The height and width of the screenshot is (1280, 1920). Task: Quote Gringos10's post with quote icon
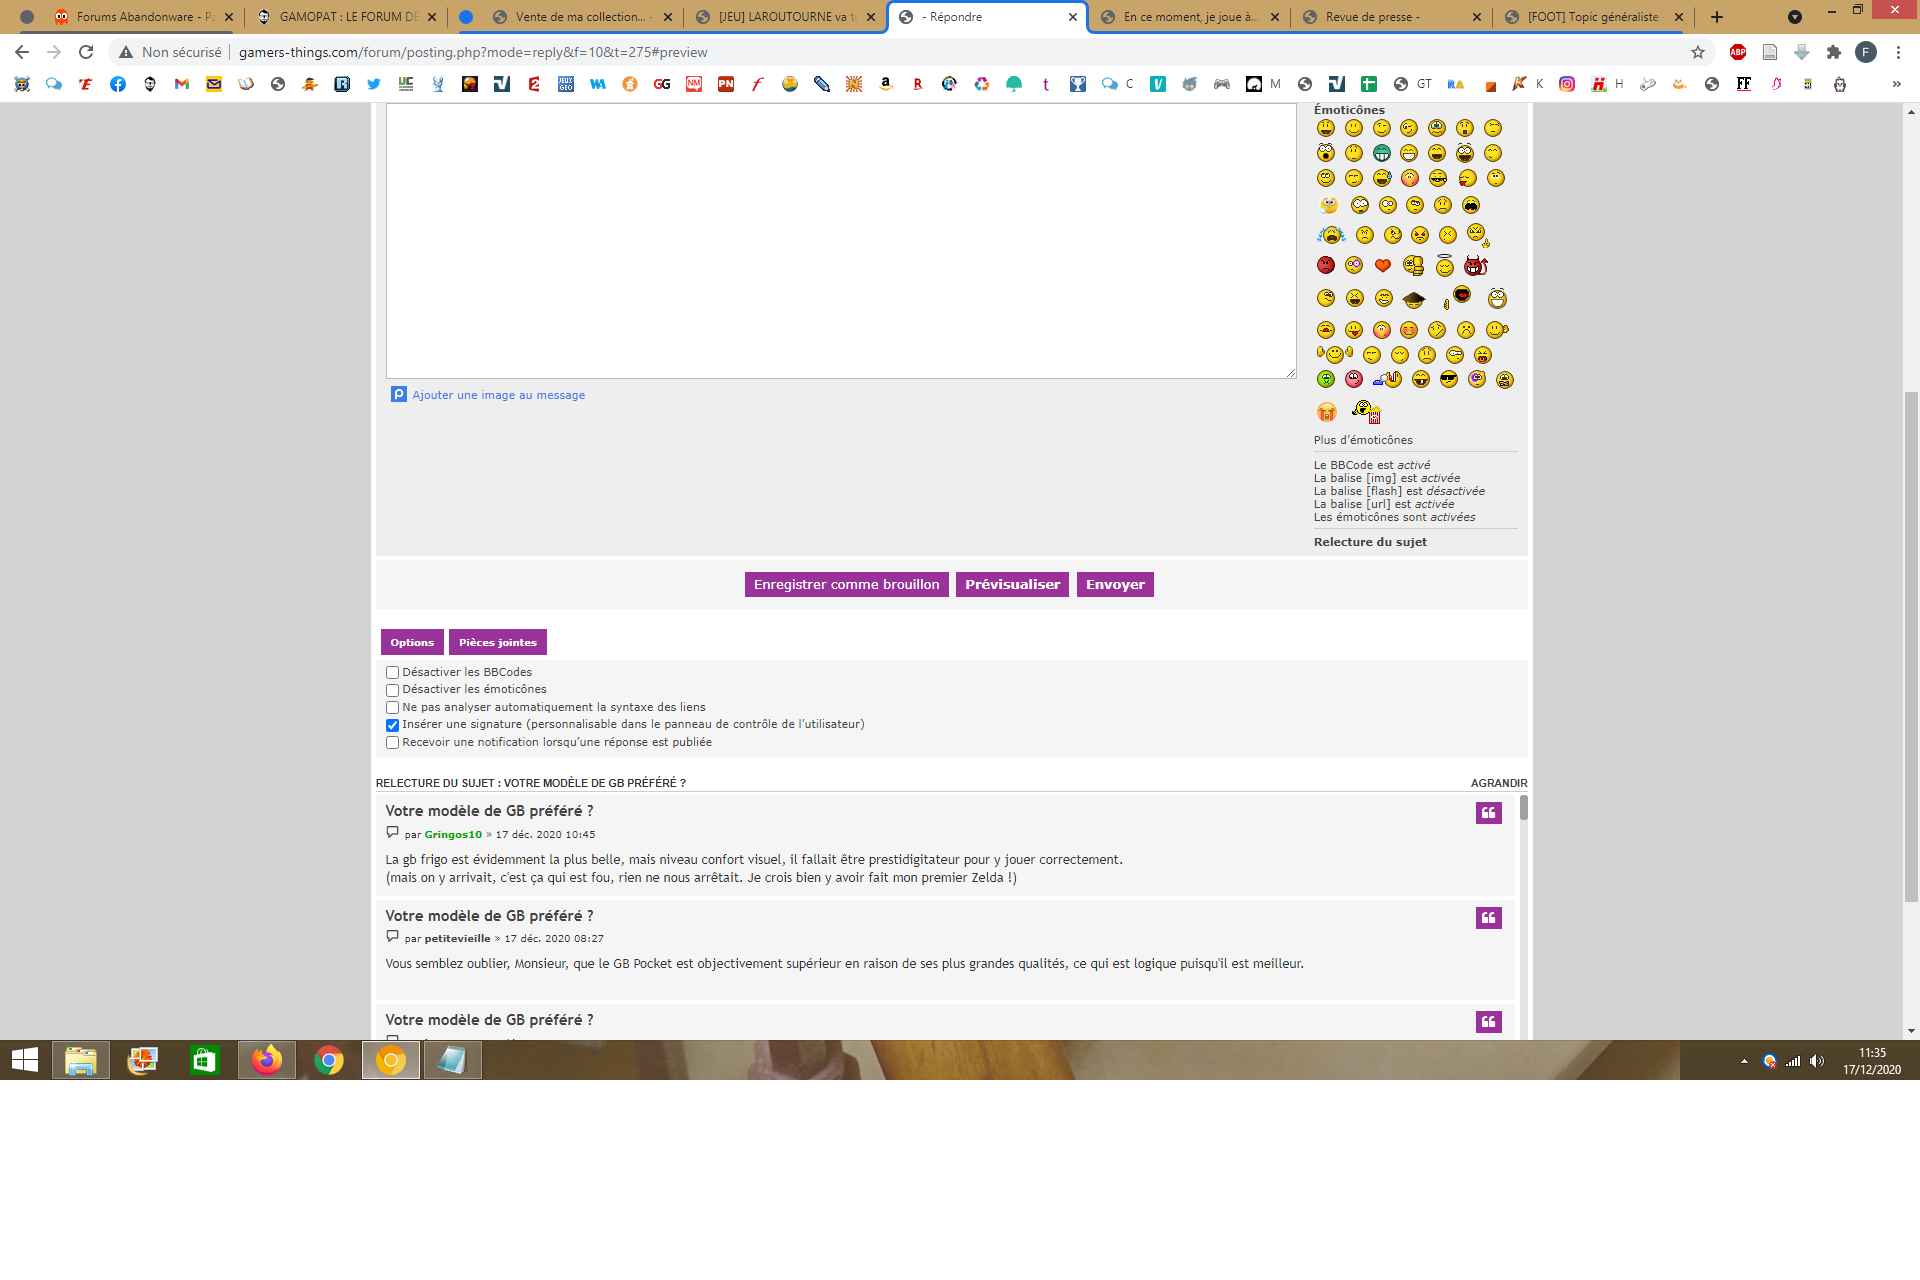[x=1488, y=813]
